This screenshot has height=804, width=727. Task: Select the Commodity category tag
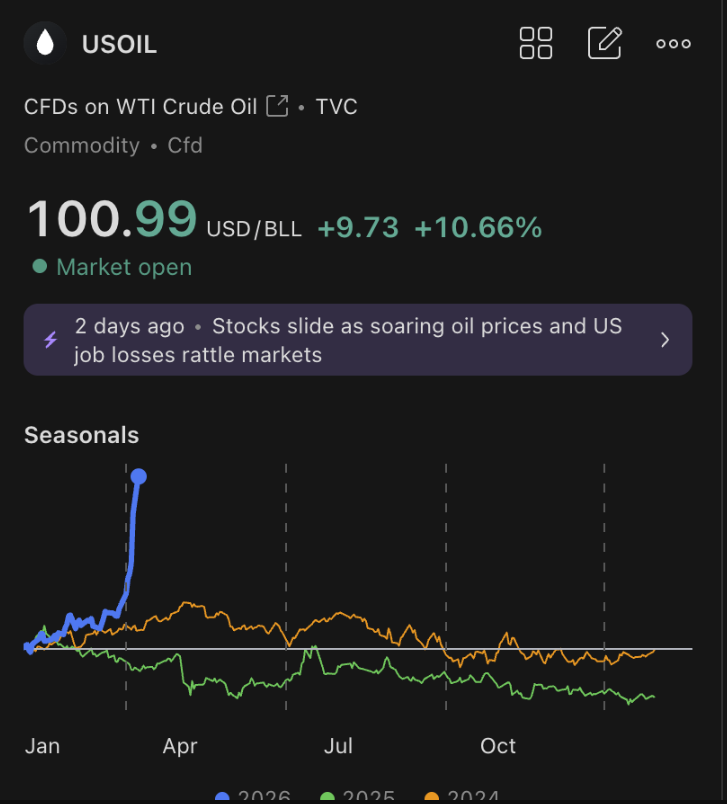[82, 145]
